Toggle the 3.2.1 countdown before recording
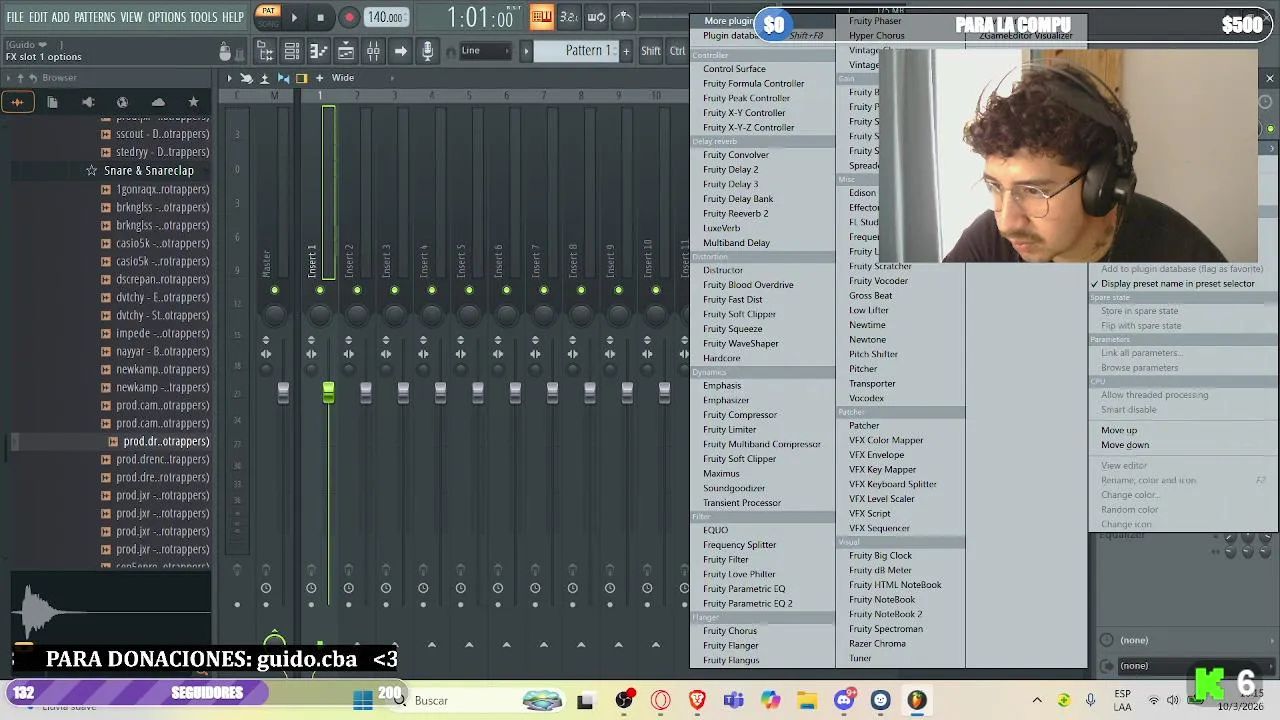This screenshot has width=1280, height=720. tap(568, 16)
